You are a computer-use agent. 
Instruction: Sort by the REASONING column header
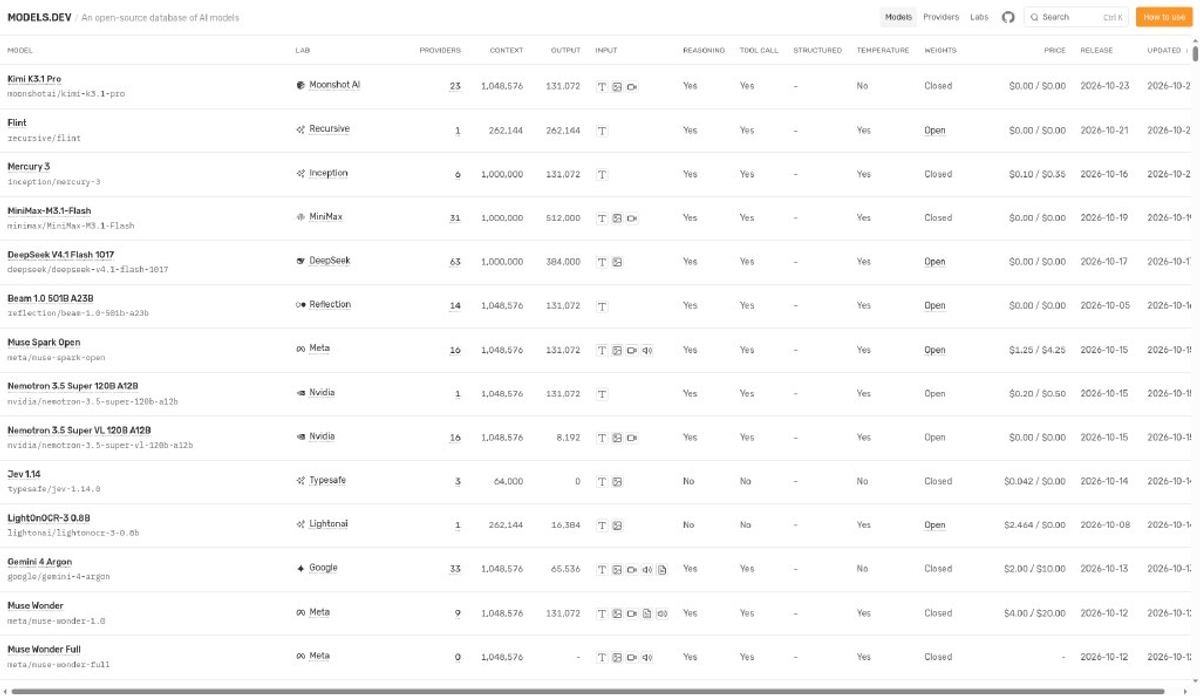pos(704,50)
